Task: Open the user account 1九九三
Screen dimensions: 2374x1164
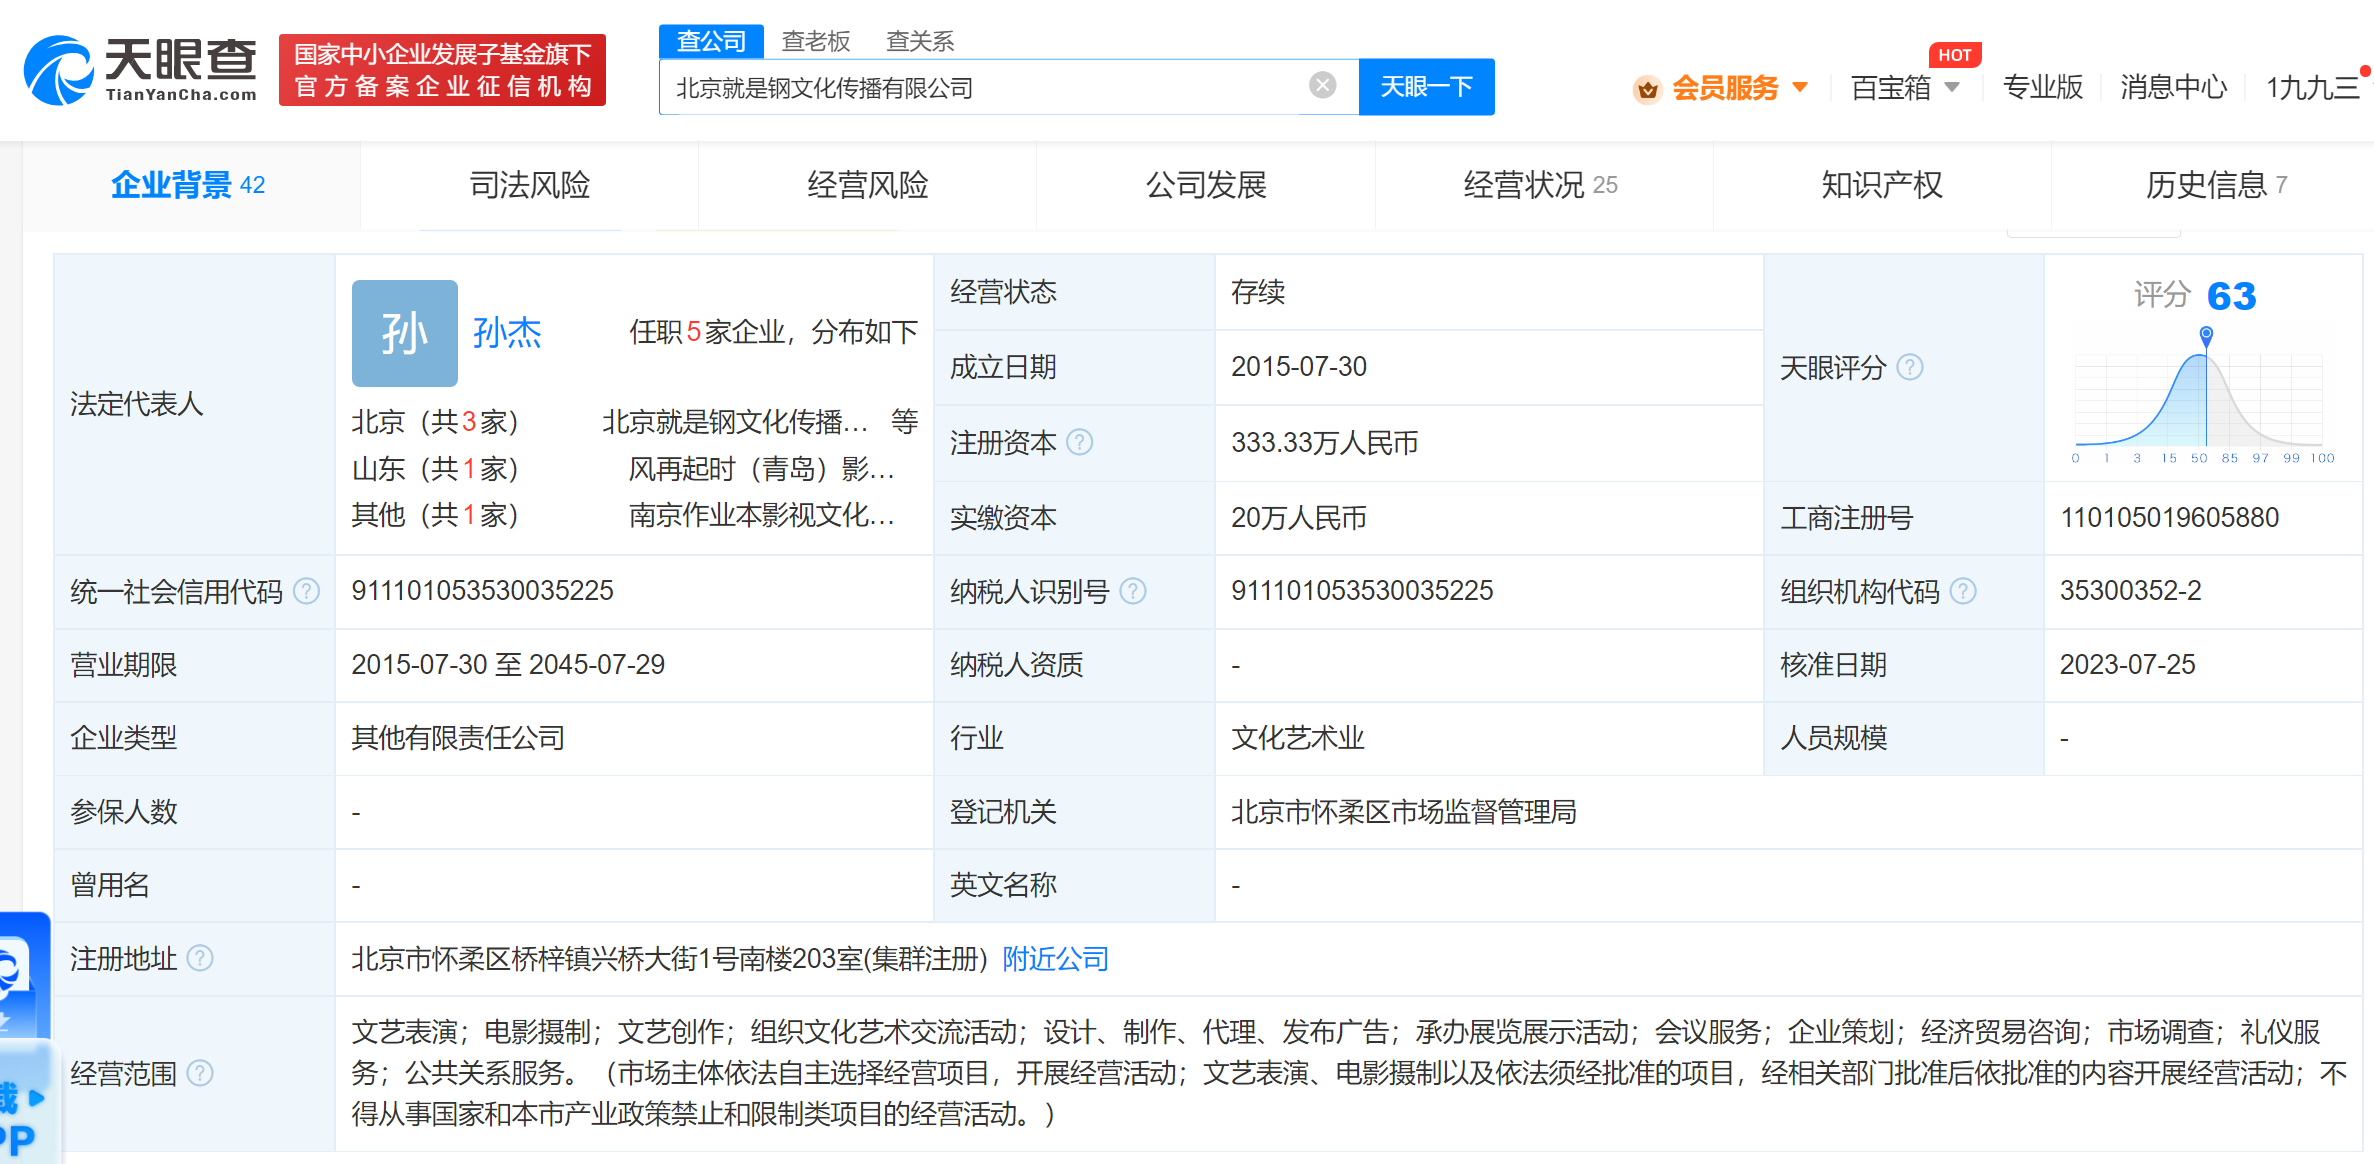Action: click(2313, 88)
